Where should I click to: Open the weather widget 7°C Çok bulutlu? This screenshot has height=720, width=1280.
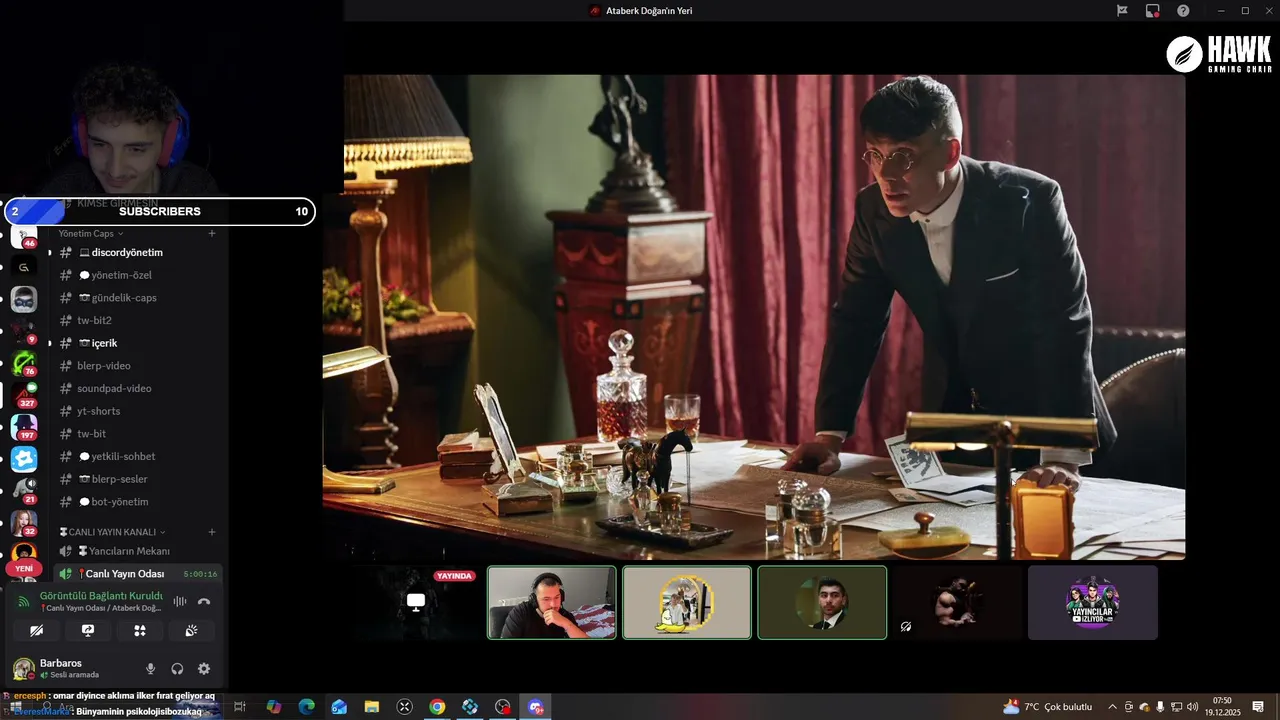pos(1048,707)
